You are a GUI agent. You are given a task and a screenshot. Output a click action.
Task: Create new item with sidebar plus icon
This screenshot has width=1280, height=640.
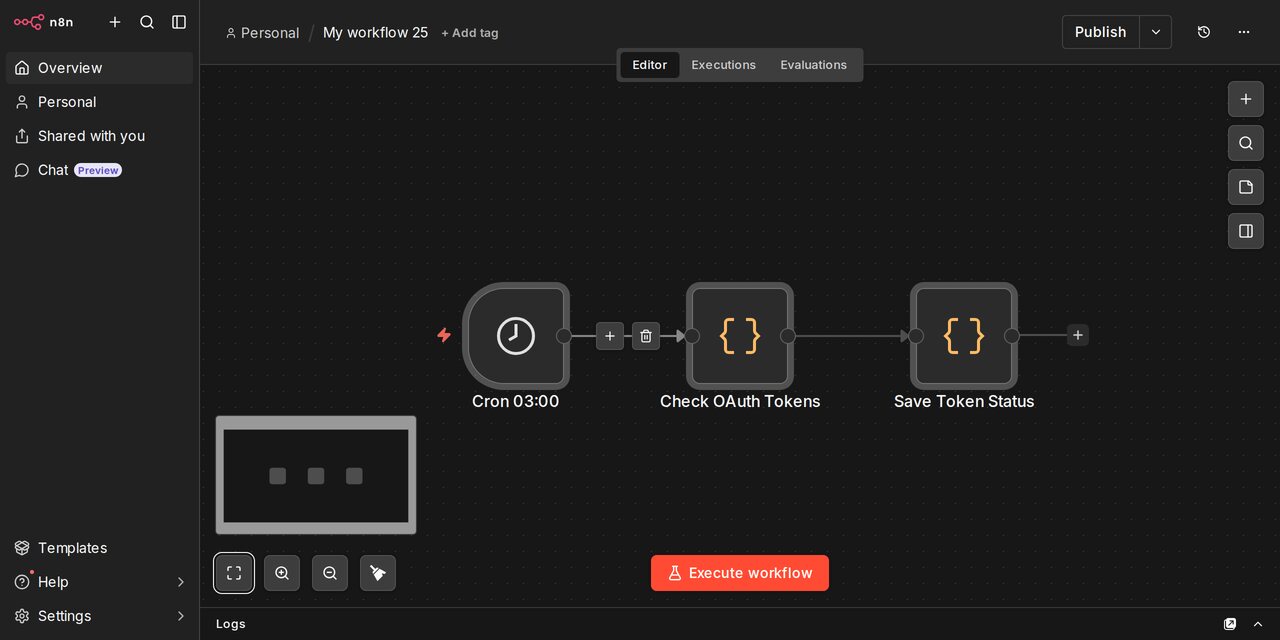115,22
